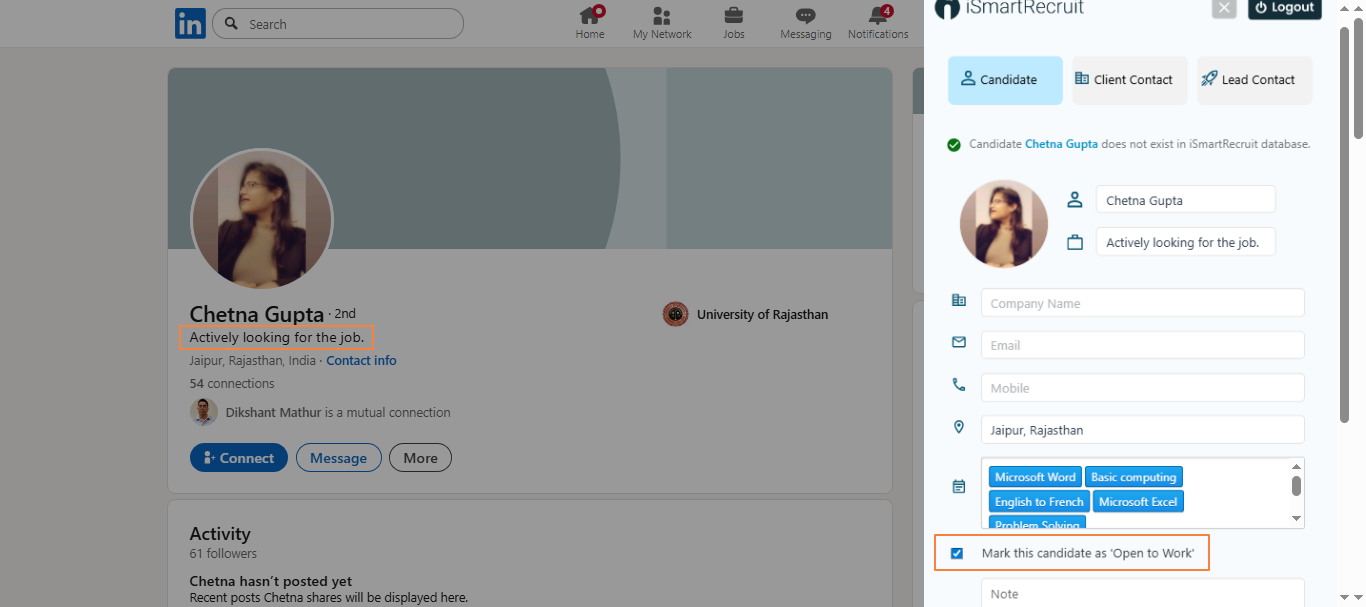Click the Logout button
Image resolution: width=1366 pixels, height=607 pixels.
[x=1284, y=8]
